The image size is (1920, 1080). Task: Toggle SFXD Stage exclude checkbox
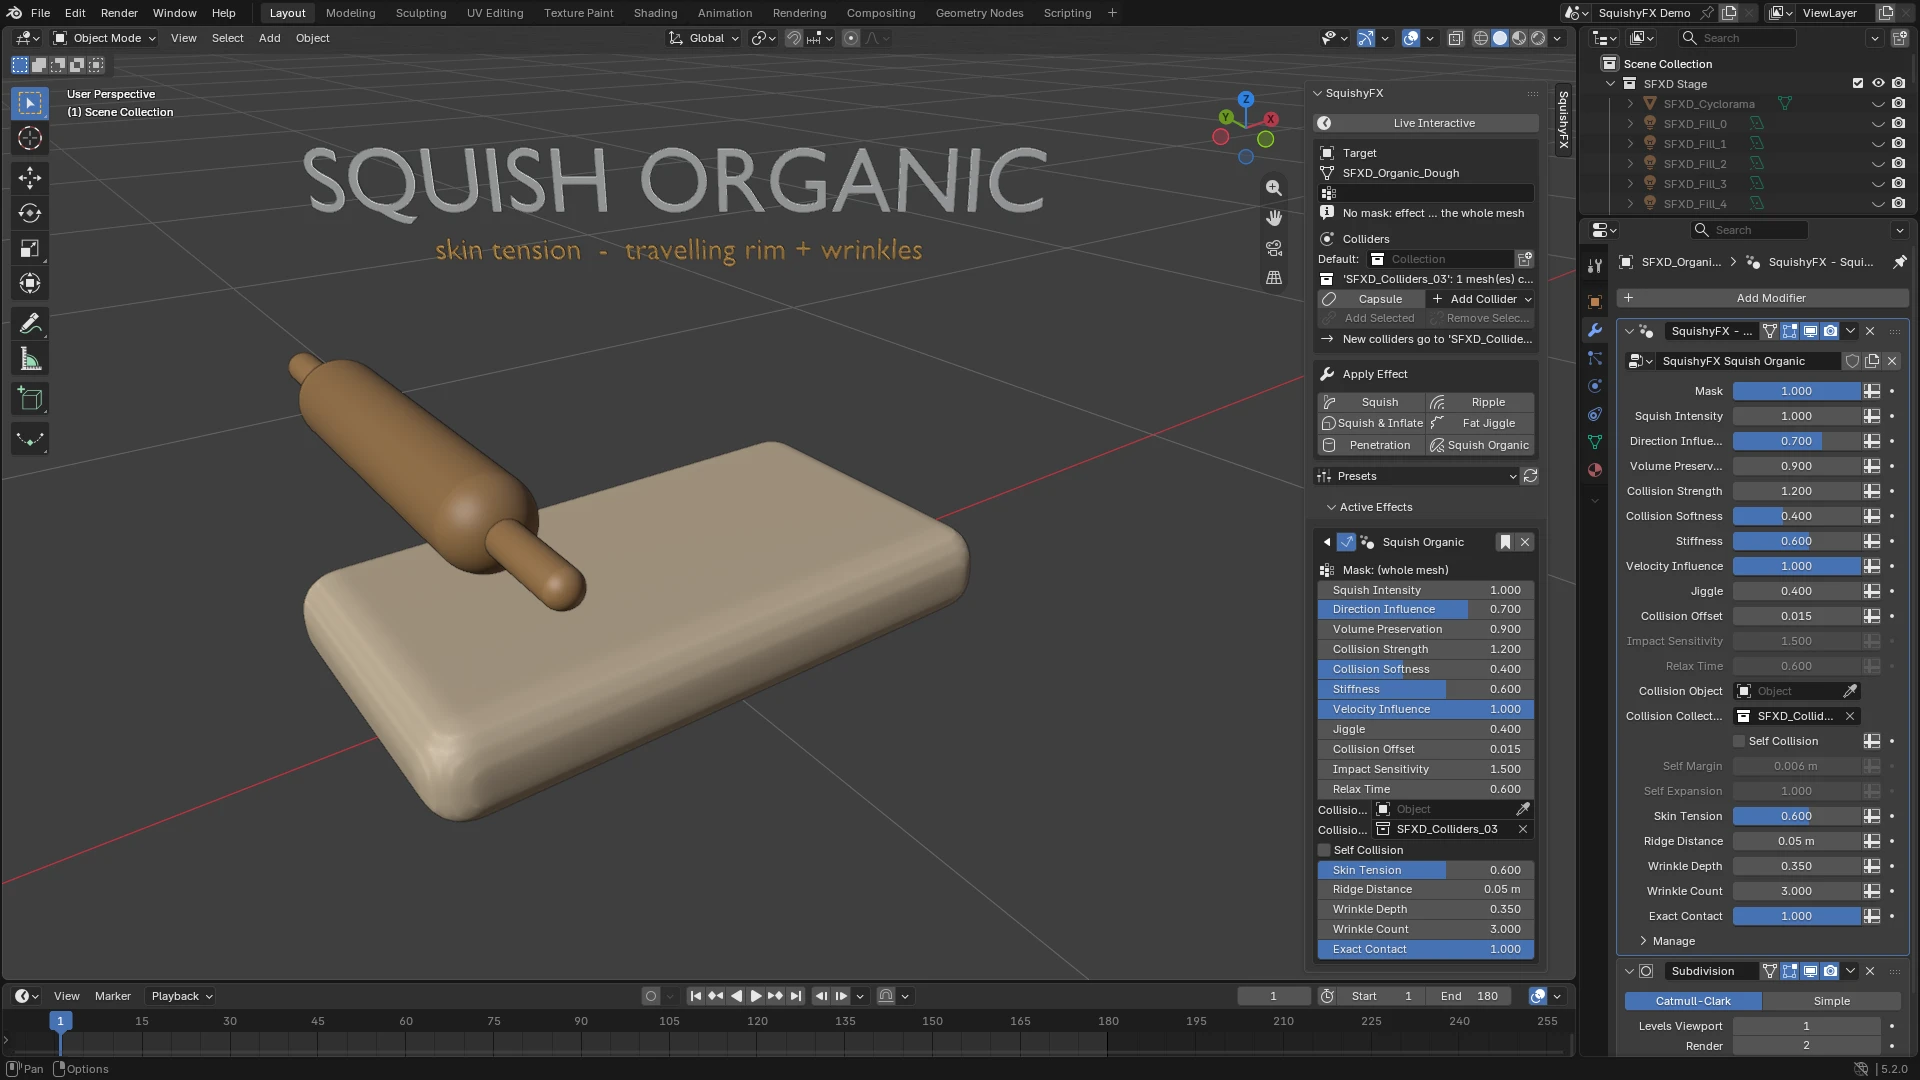[x=1858, y=84]
